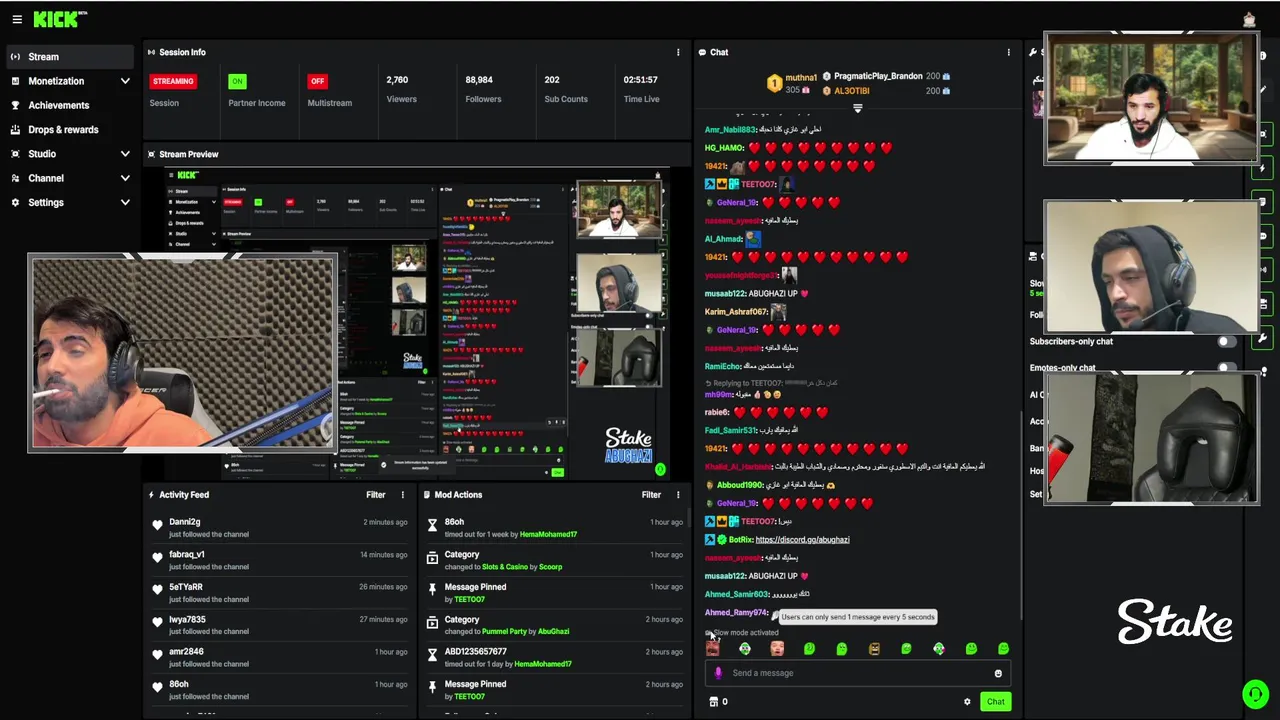Toggle Subscribers-only chat switch

pyautogui.click(x=1226, y=341)
